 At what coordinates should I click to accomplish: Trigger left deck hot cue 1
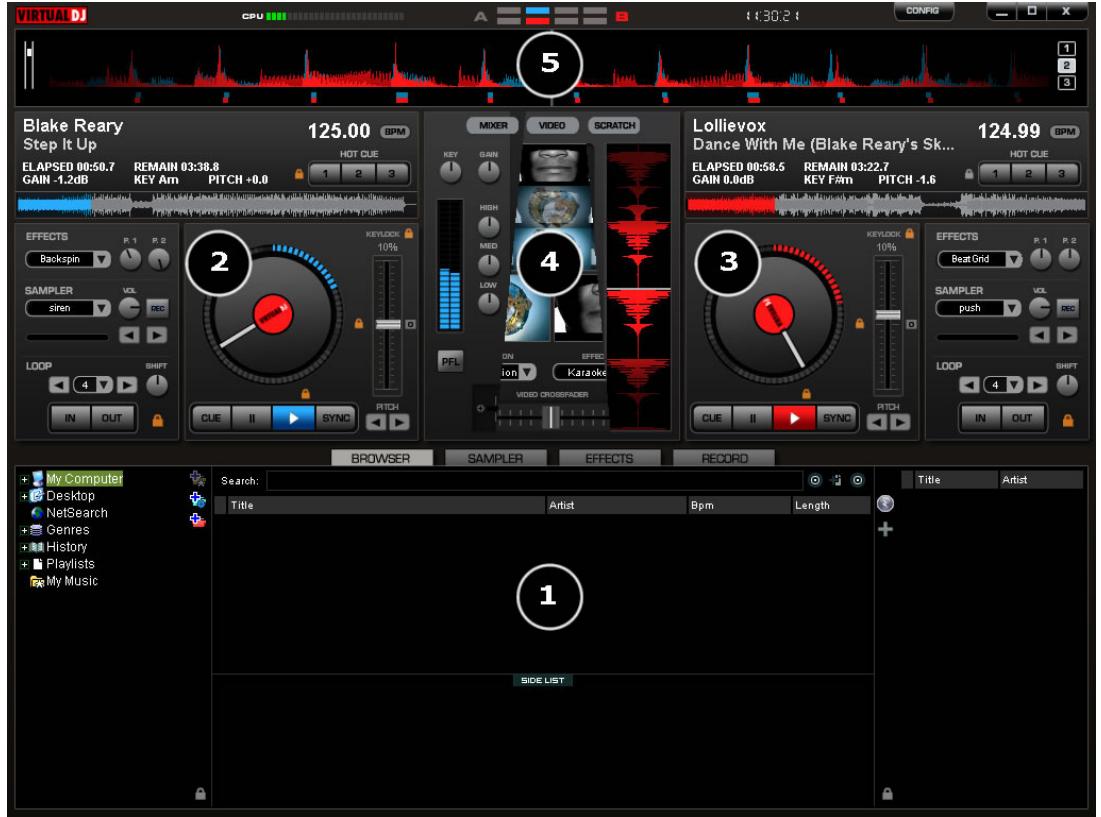click(x=325, y=173)
